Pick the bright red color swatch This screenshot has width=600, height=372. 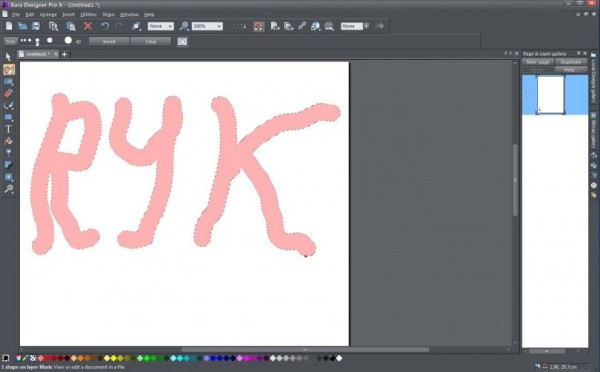pos(47,358)
